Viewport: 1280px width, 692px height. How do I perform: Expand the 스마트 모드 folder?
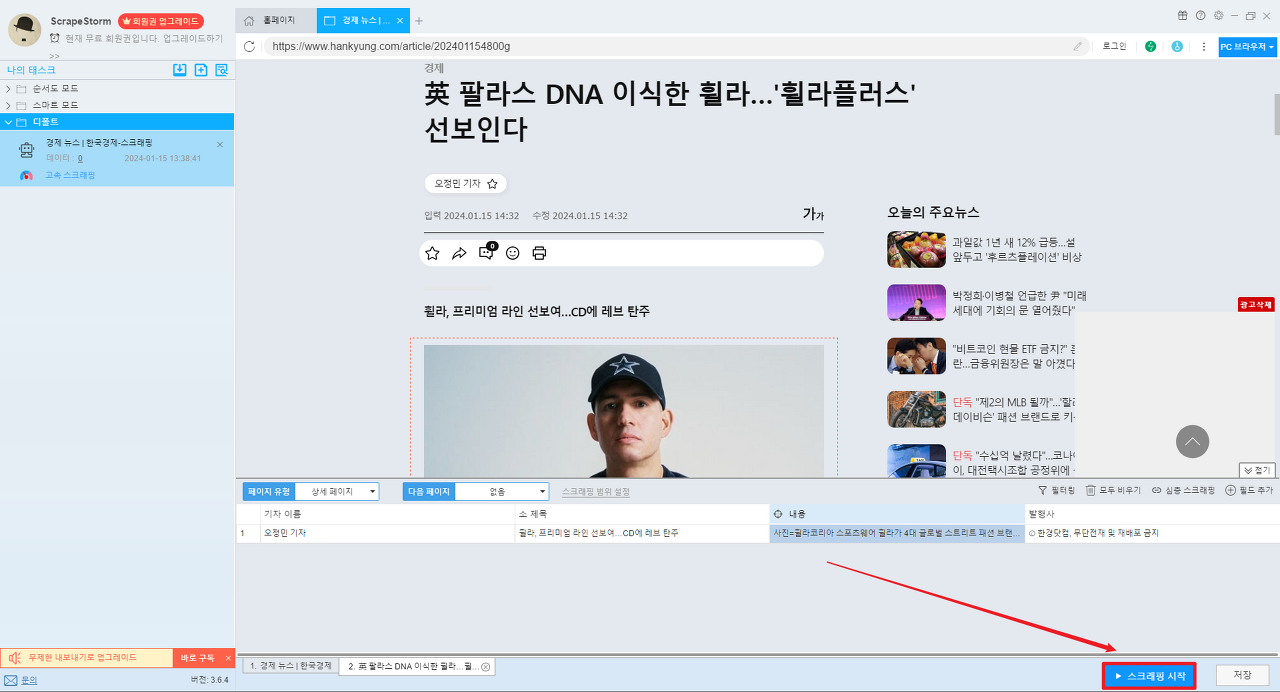click(x=9, y=104)
